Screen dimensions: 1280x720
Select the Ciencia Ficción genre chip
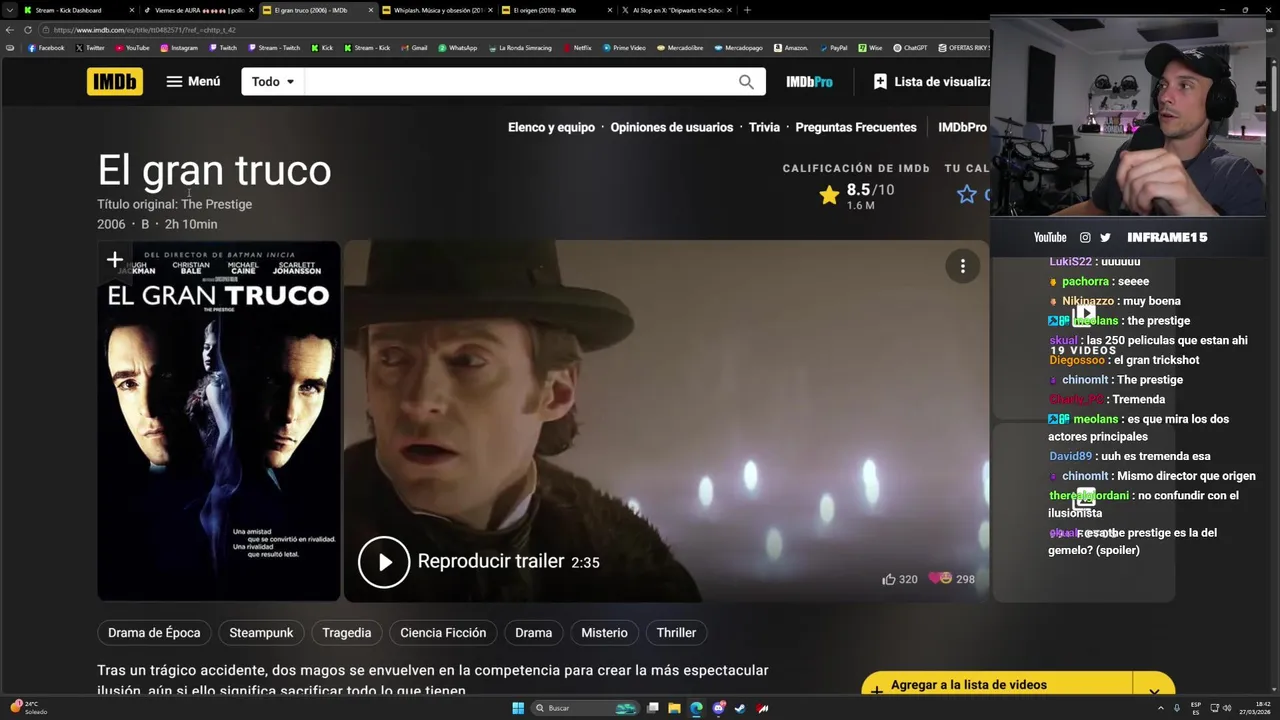click(x=443, y=633)
